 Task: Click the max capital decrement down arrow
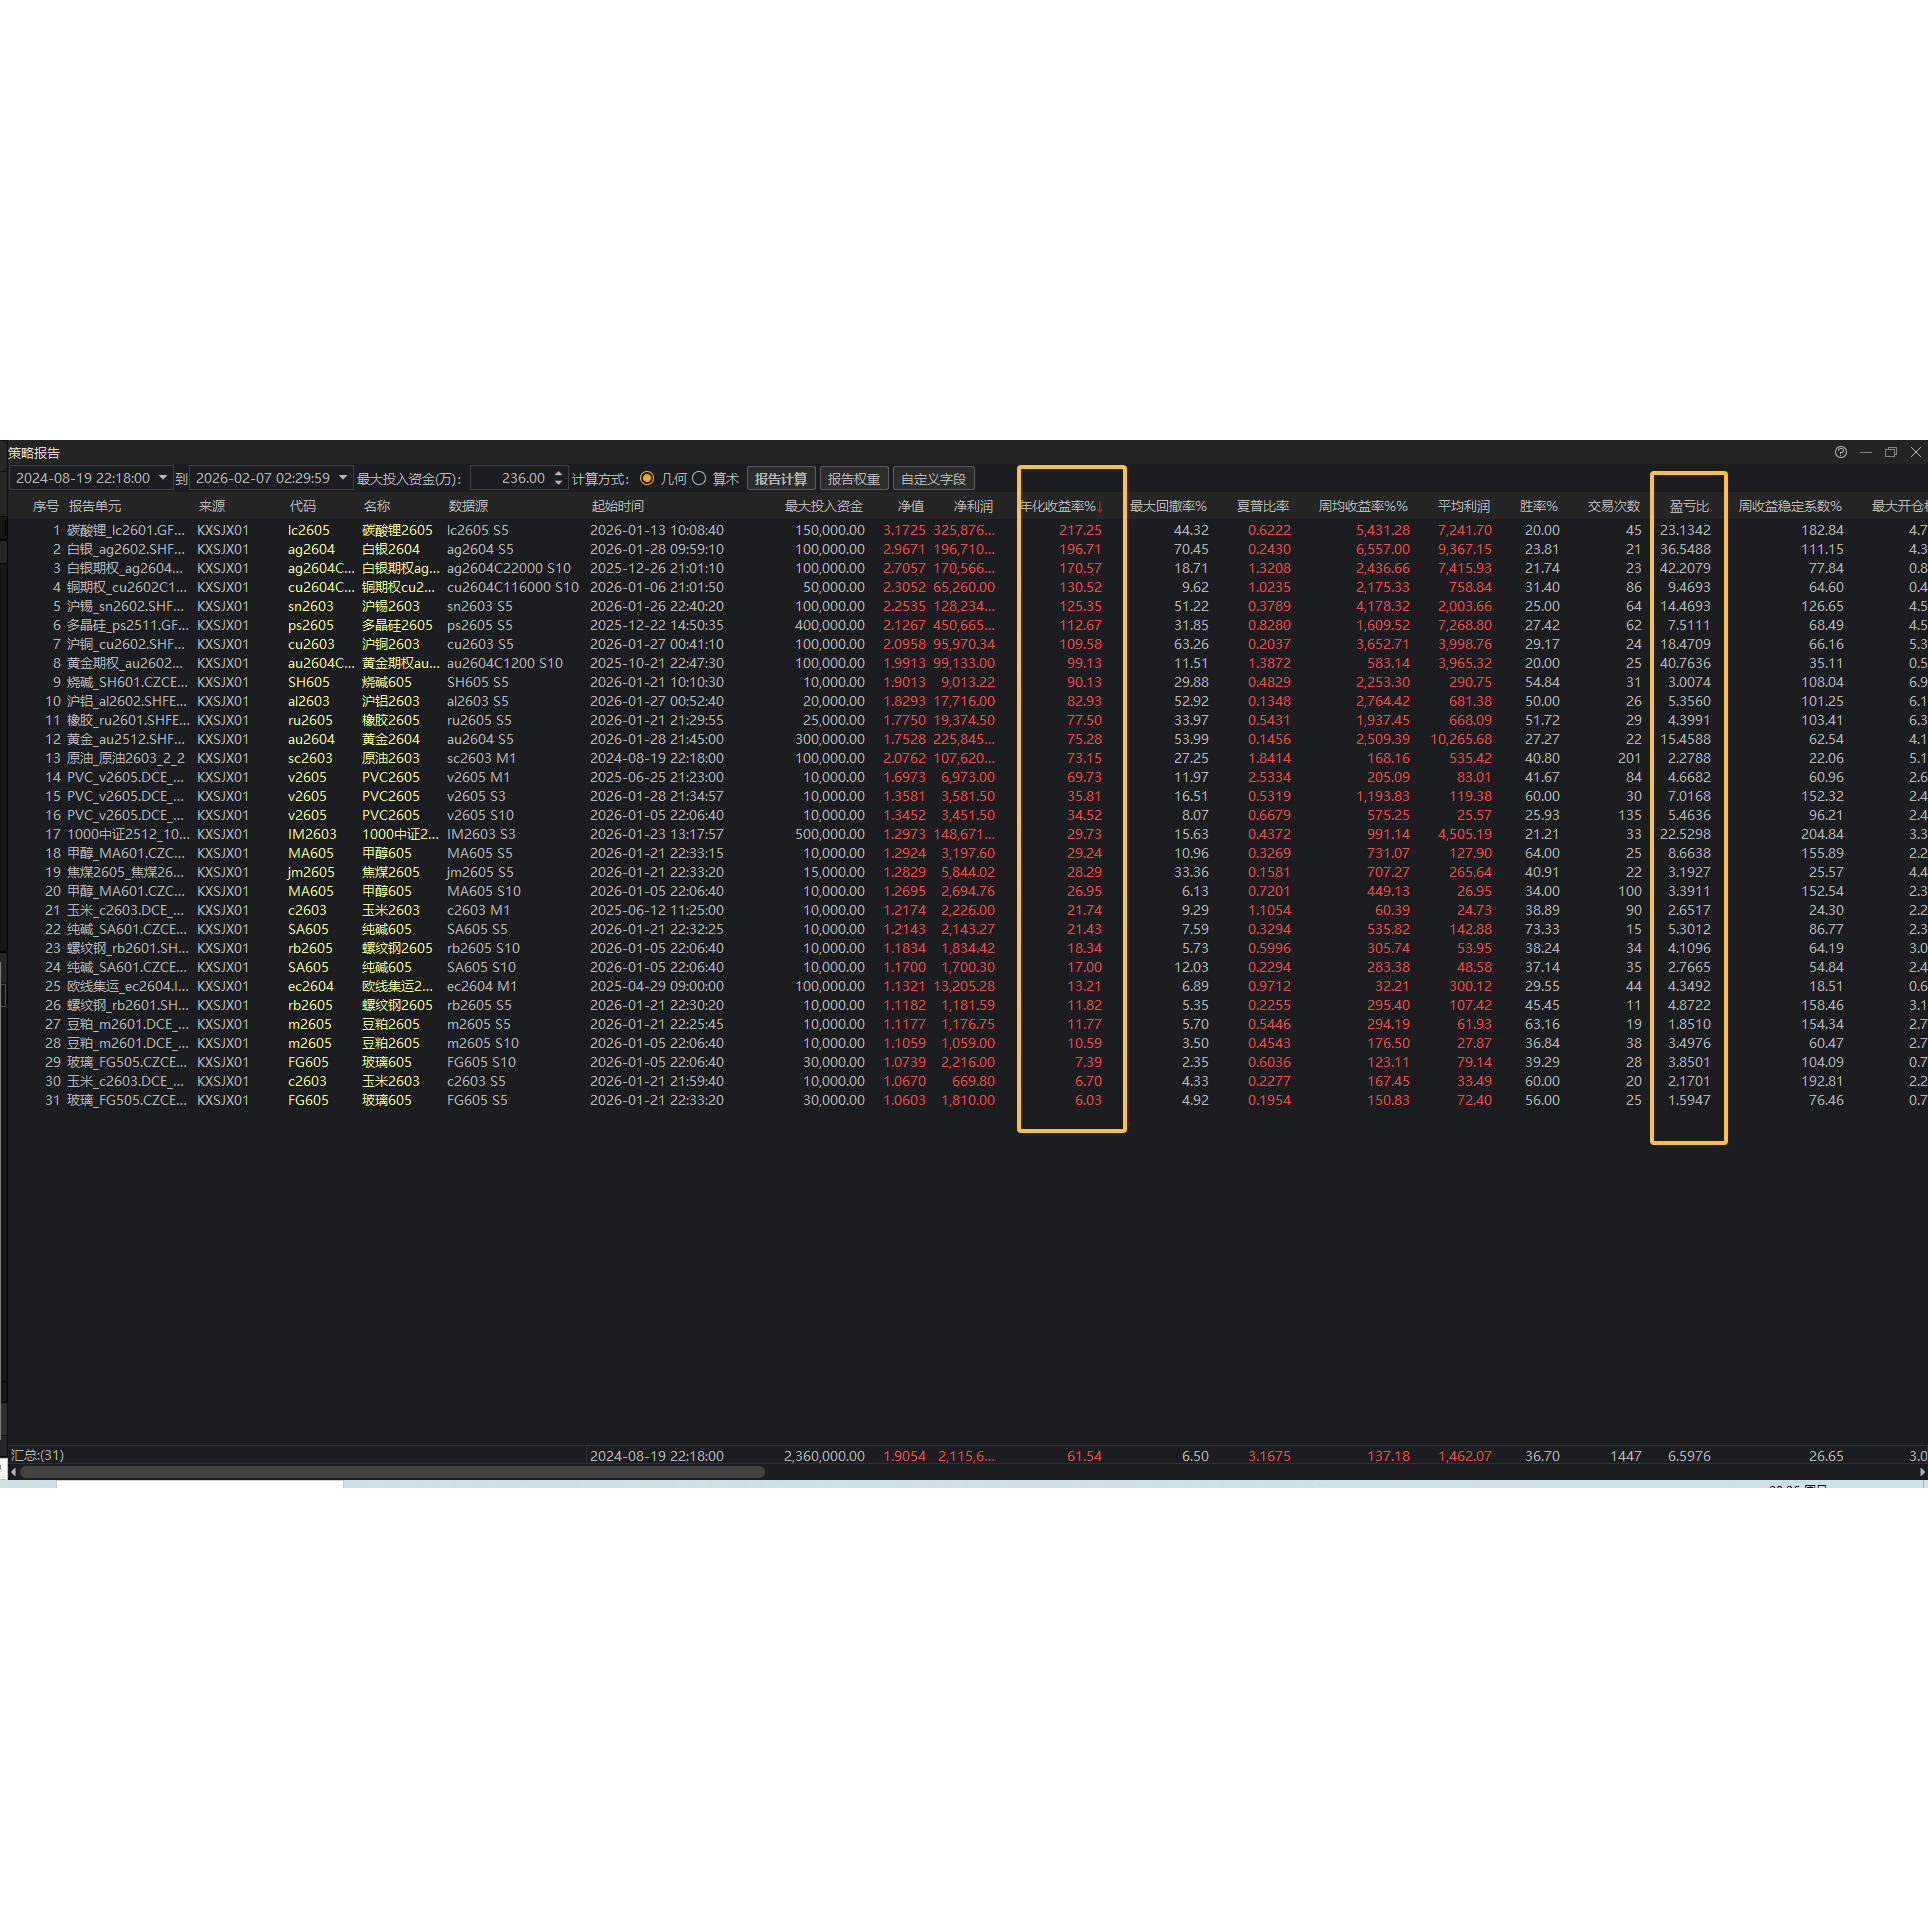pos(558,484)
